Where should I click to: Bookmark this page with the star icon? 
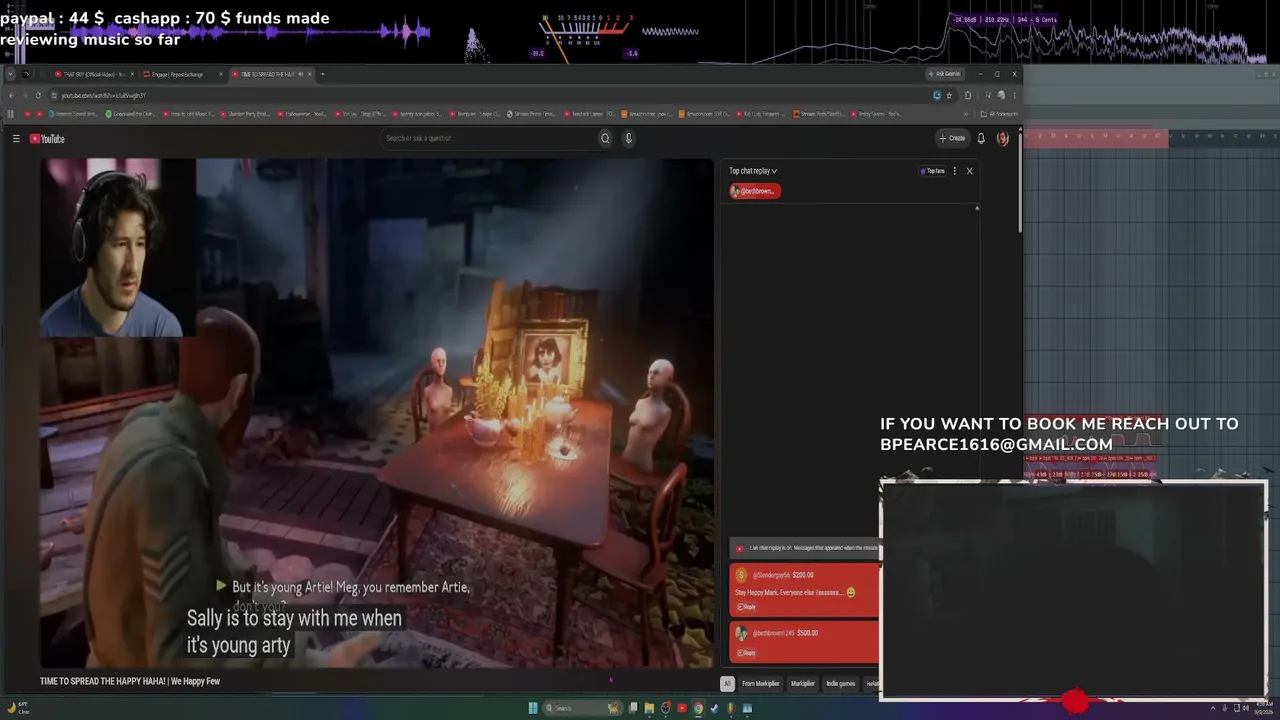[x=949, y=96]
